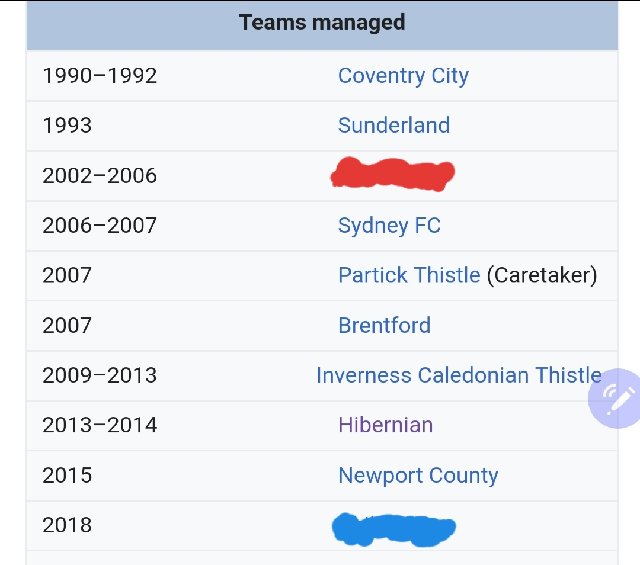Screen dimensions: 640x565
Task: Open the Newport County link
Action: click(x=418, y=476)
